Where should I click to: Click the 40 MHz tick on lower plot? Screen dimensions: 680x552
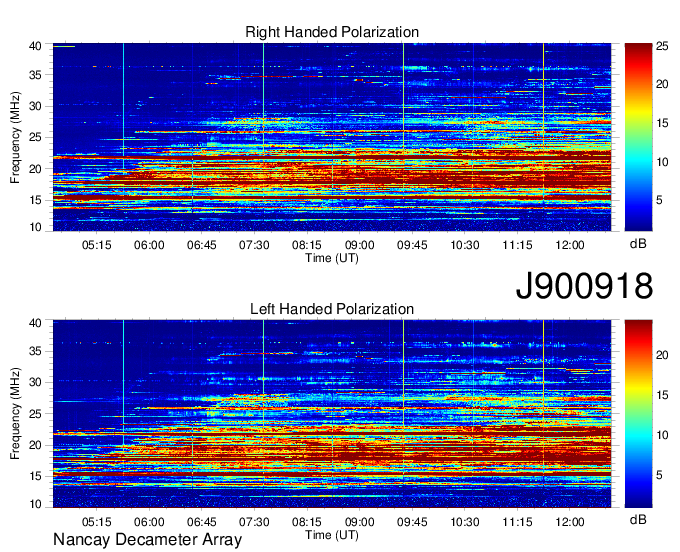click(x=36, y=323)
